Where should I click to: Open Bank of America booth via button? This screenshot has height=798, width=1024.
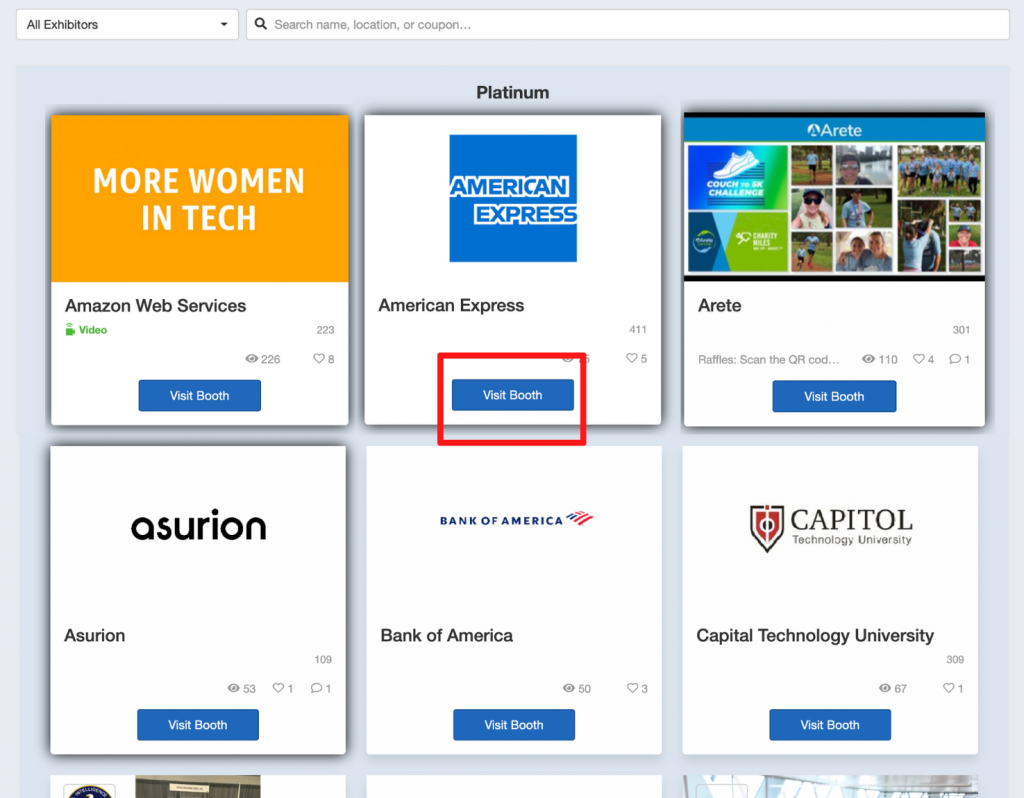pos(513,725)
